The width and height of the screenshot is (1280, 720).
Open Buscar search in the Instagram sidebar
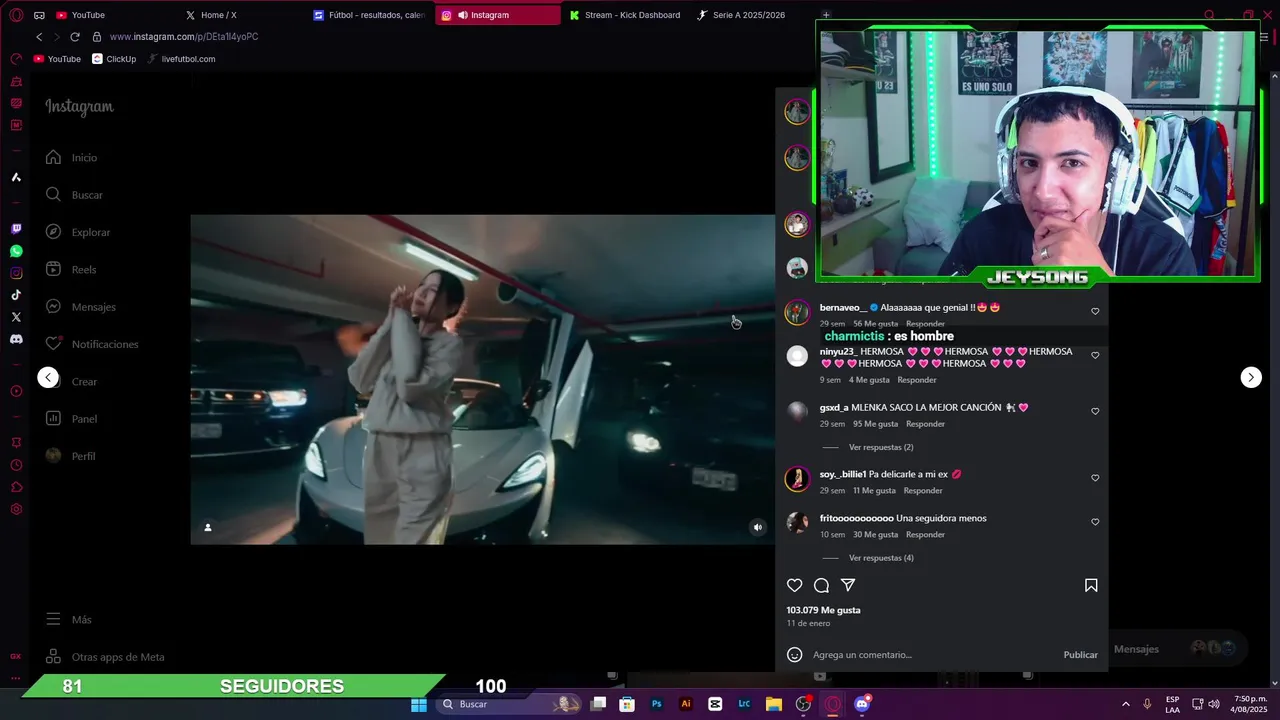click(x=74, y=195)
